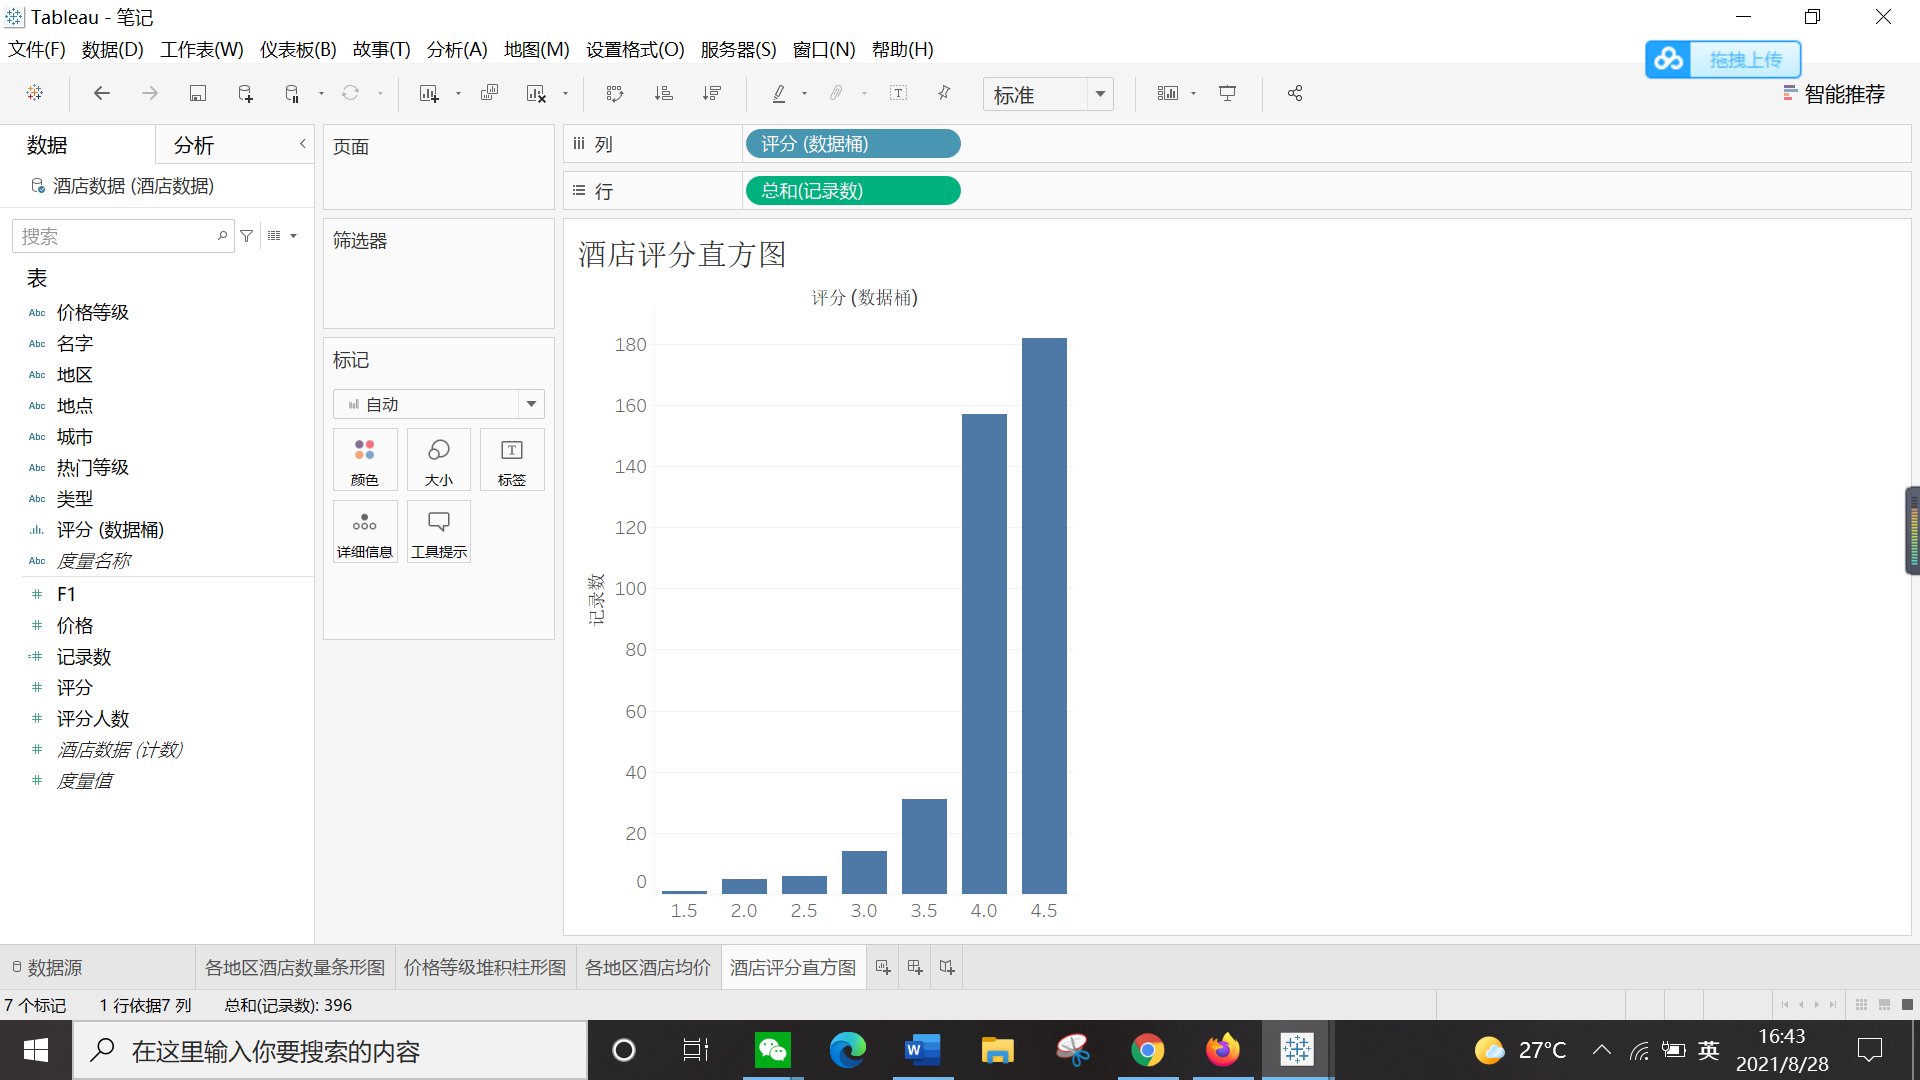The height and width of the screenshot is (1080, 1920).
Task: Click the search filter icon in data pane
Action: (x=246, y=236)
